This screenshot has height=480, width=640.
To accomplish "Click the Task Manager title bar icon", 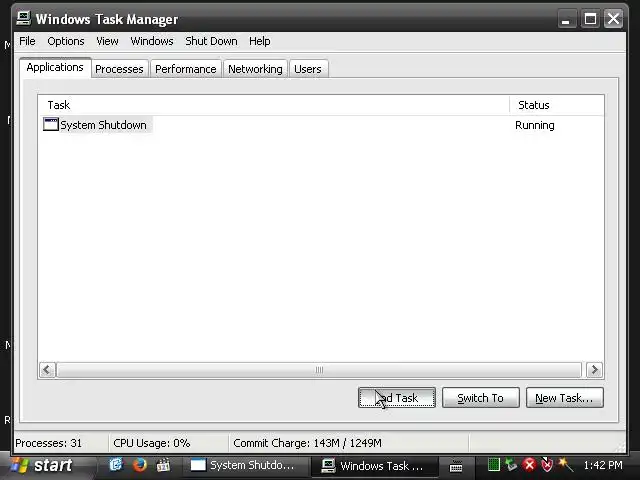I will pyautogui.click(x=23, y=18).
